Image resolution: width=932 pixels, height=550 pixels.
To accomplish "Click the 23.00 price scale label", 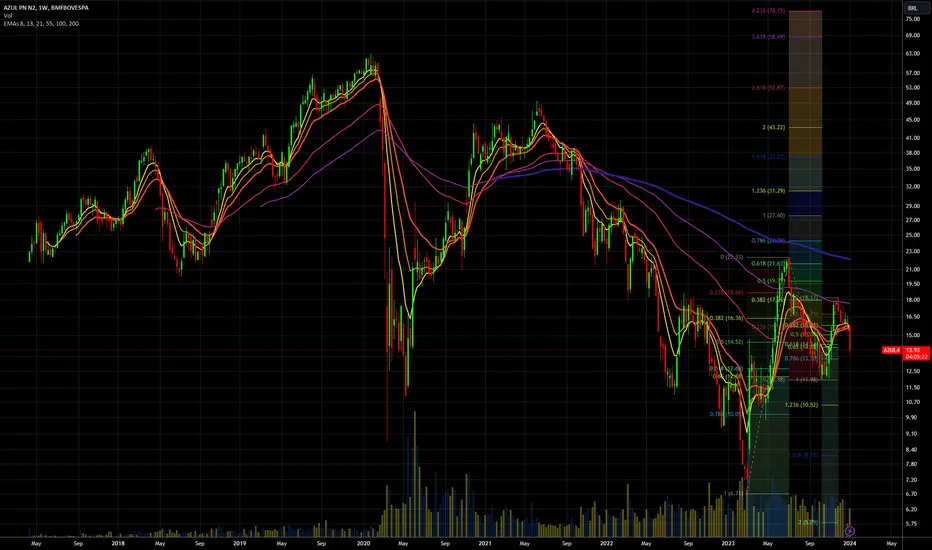I will pos(912,252).
